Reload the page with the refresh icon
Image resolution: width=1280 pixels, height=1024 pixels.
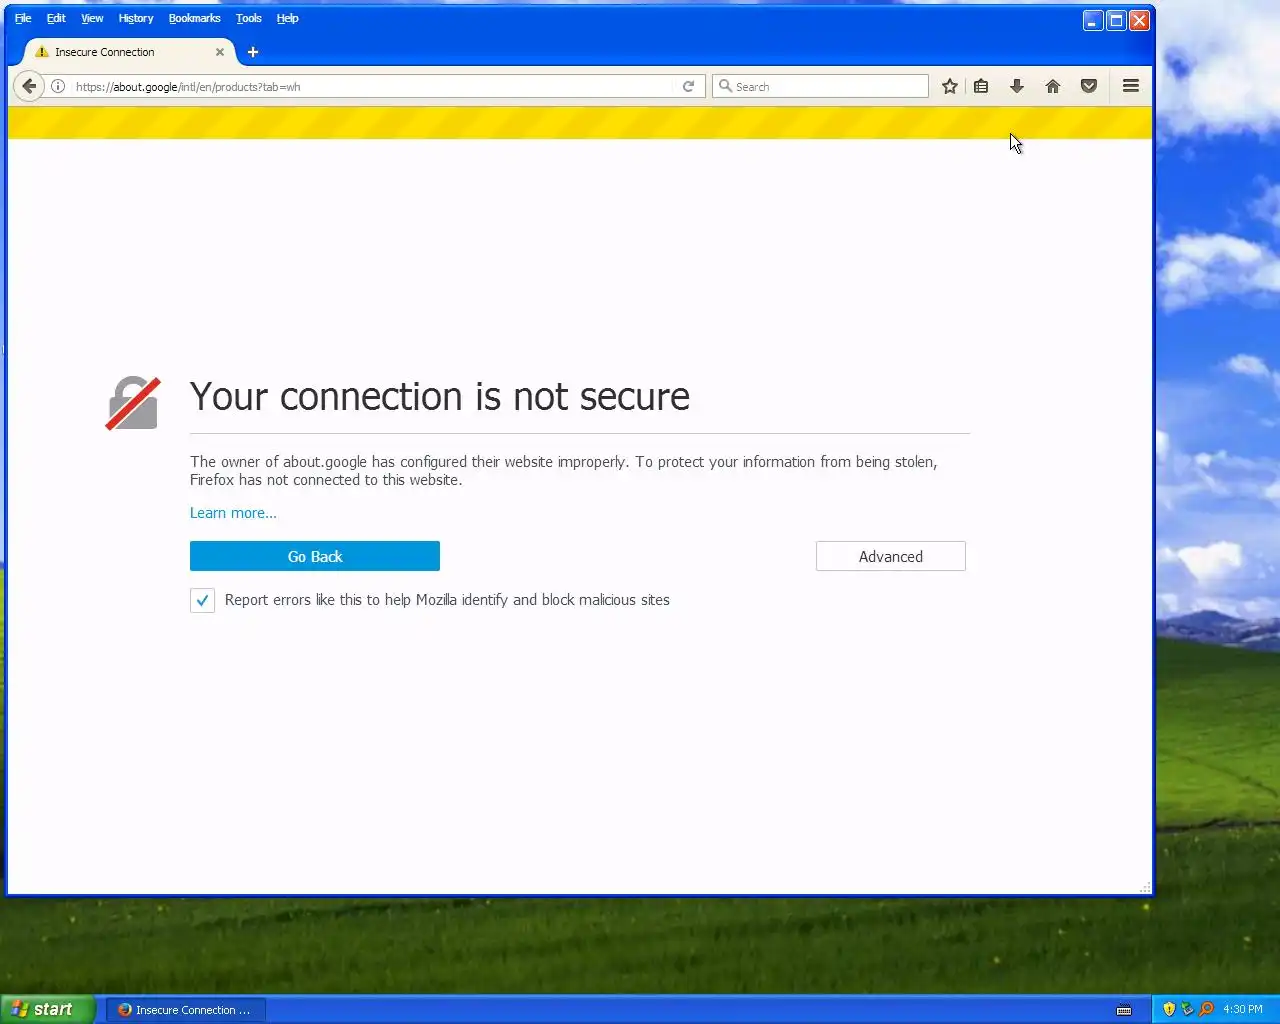688,87
